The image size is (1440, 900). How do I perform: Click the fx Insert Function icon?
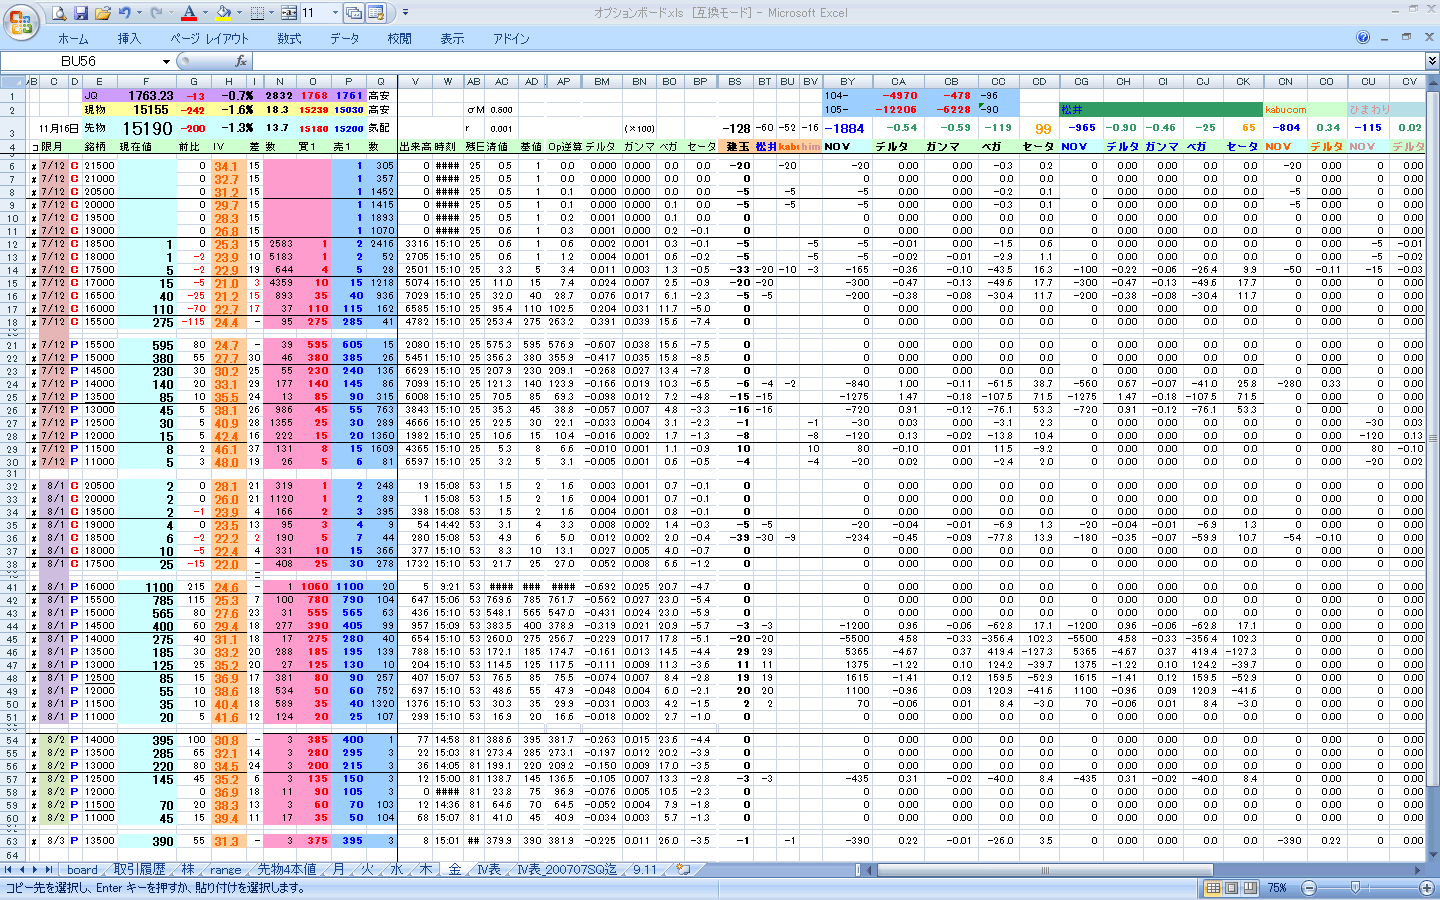[x=240, y=61]
